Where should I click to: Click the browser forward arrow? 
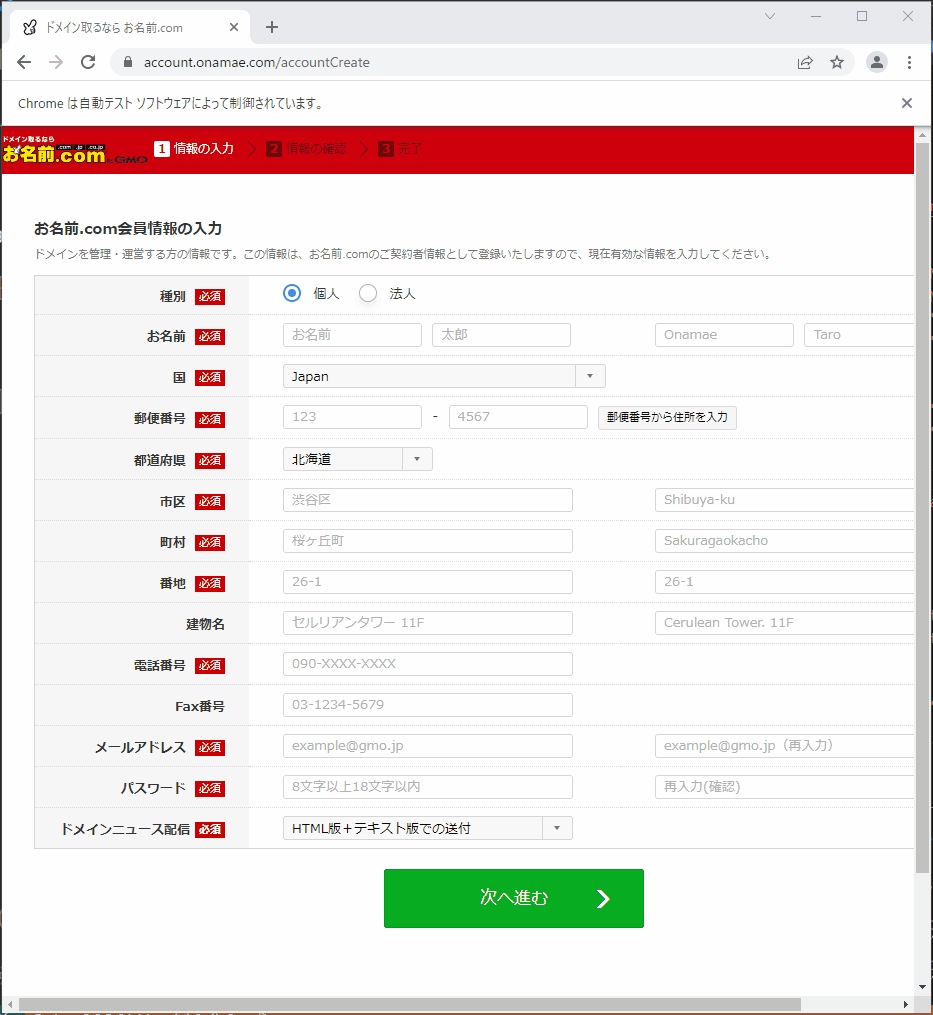56,62
